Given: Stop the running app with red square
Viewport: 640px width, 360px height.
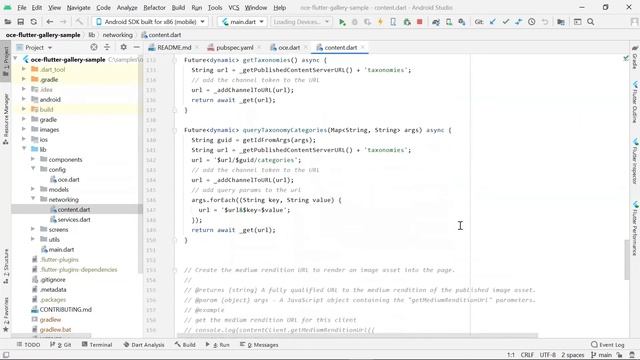Looking at the screenshot, I should click(419, 22).
